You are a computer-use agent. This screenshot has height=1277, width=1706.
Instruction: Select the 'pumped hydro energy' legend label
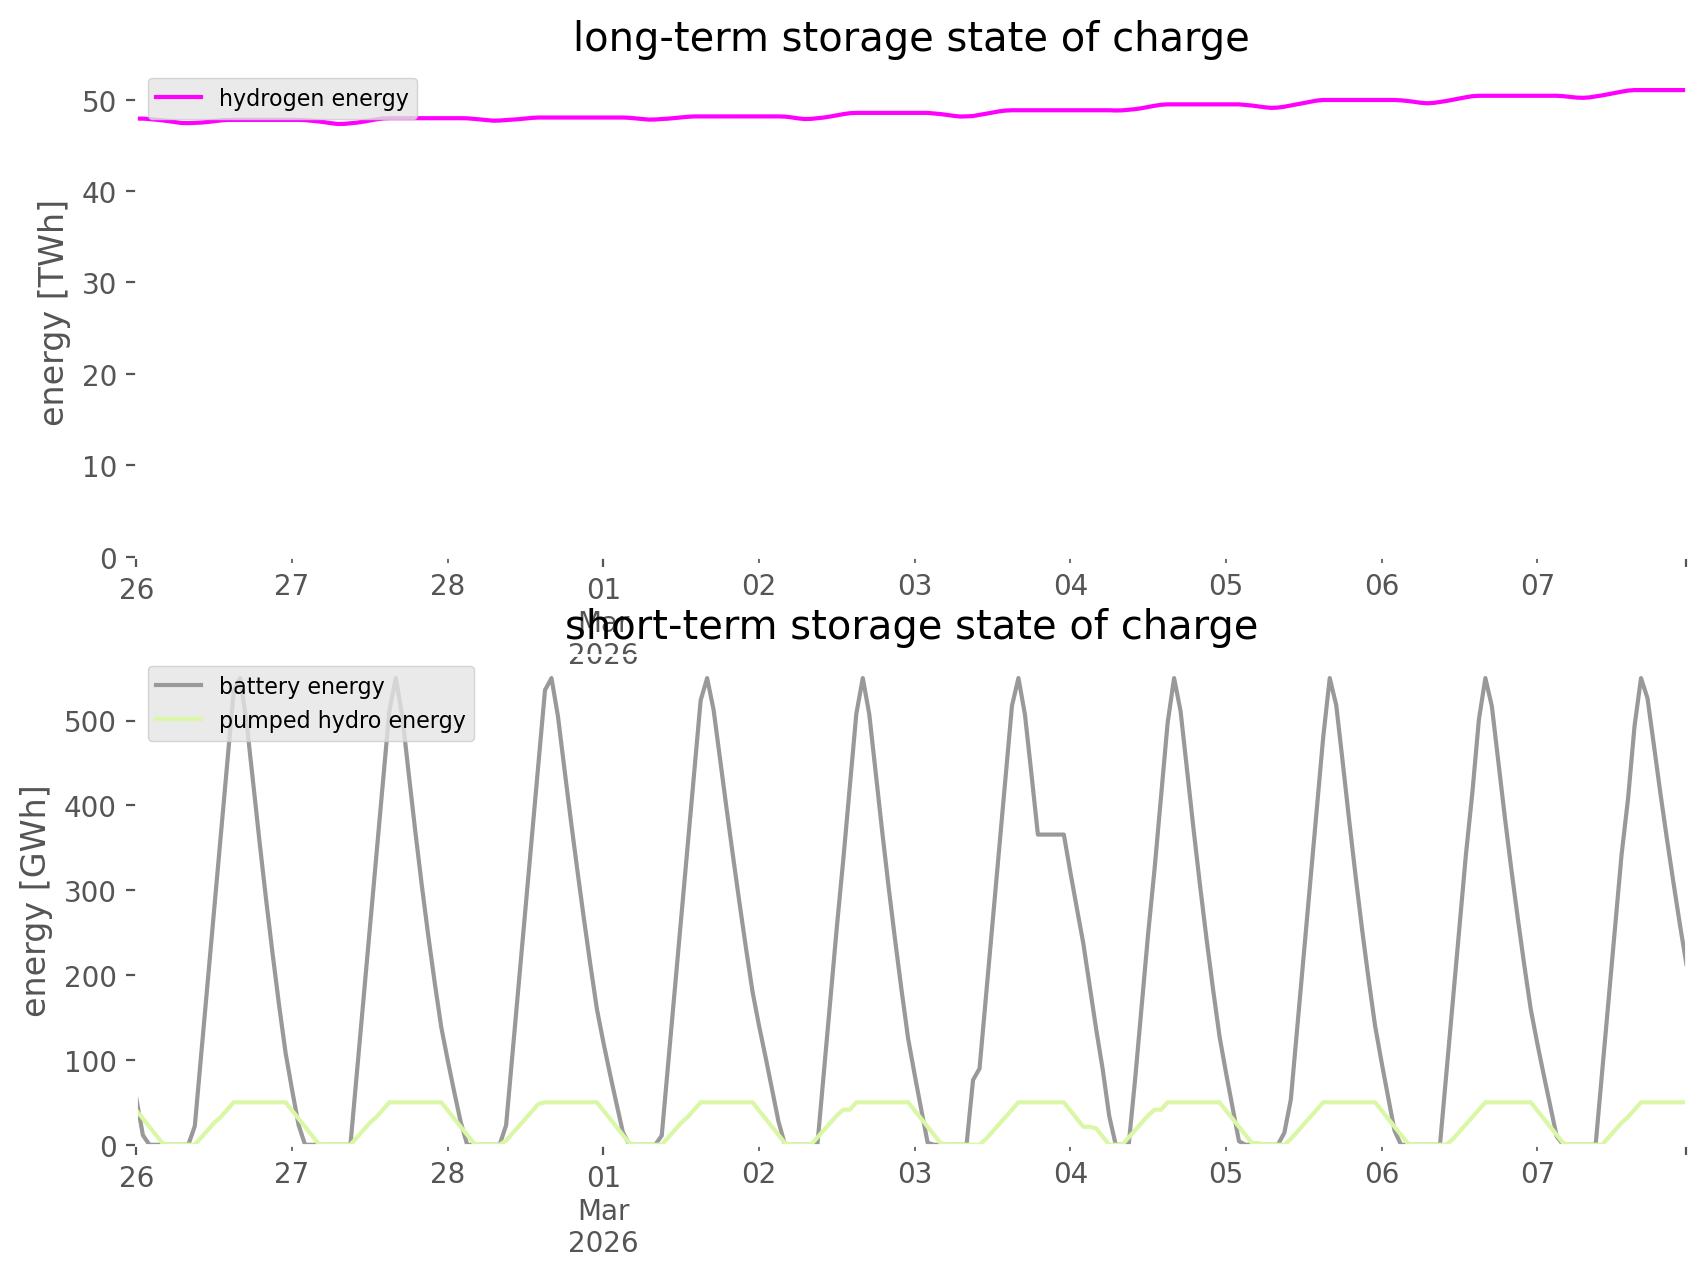click(342, 720)
